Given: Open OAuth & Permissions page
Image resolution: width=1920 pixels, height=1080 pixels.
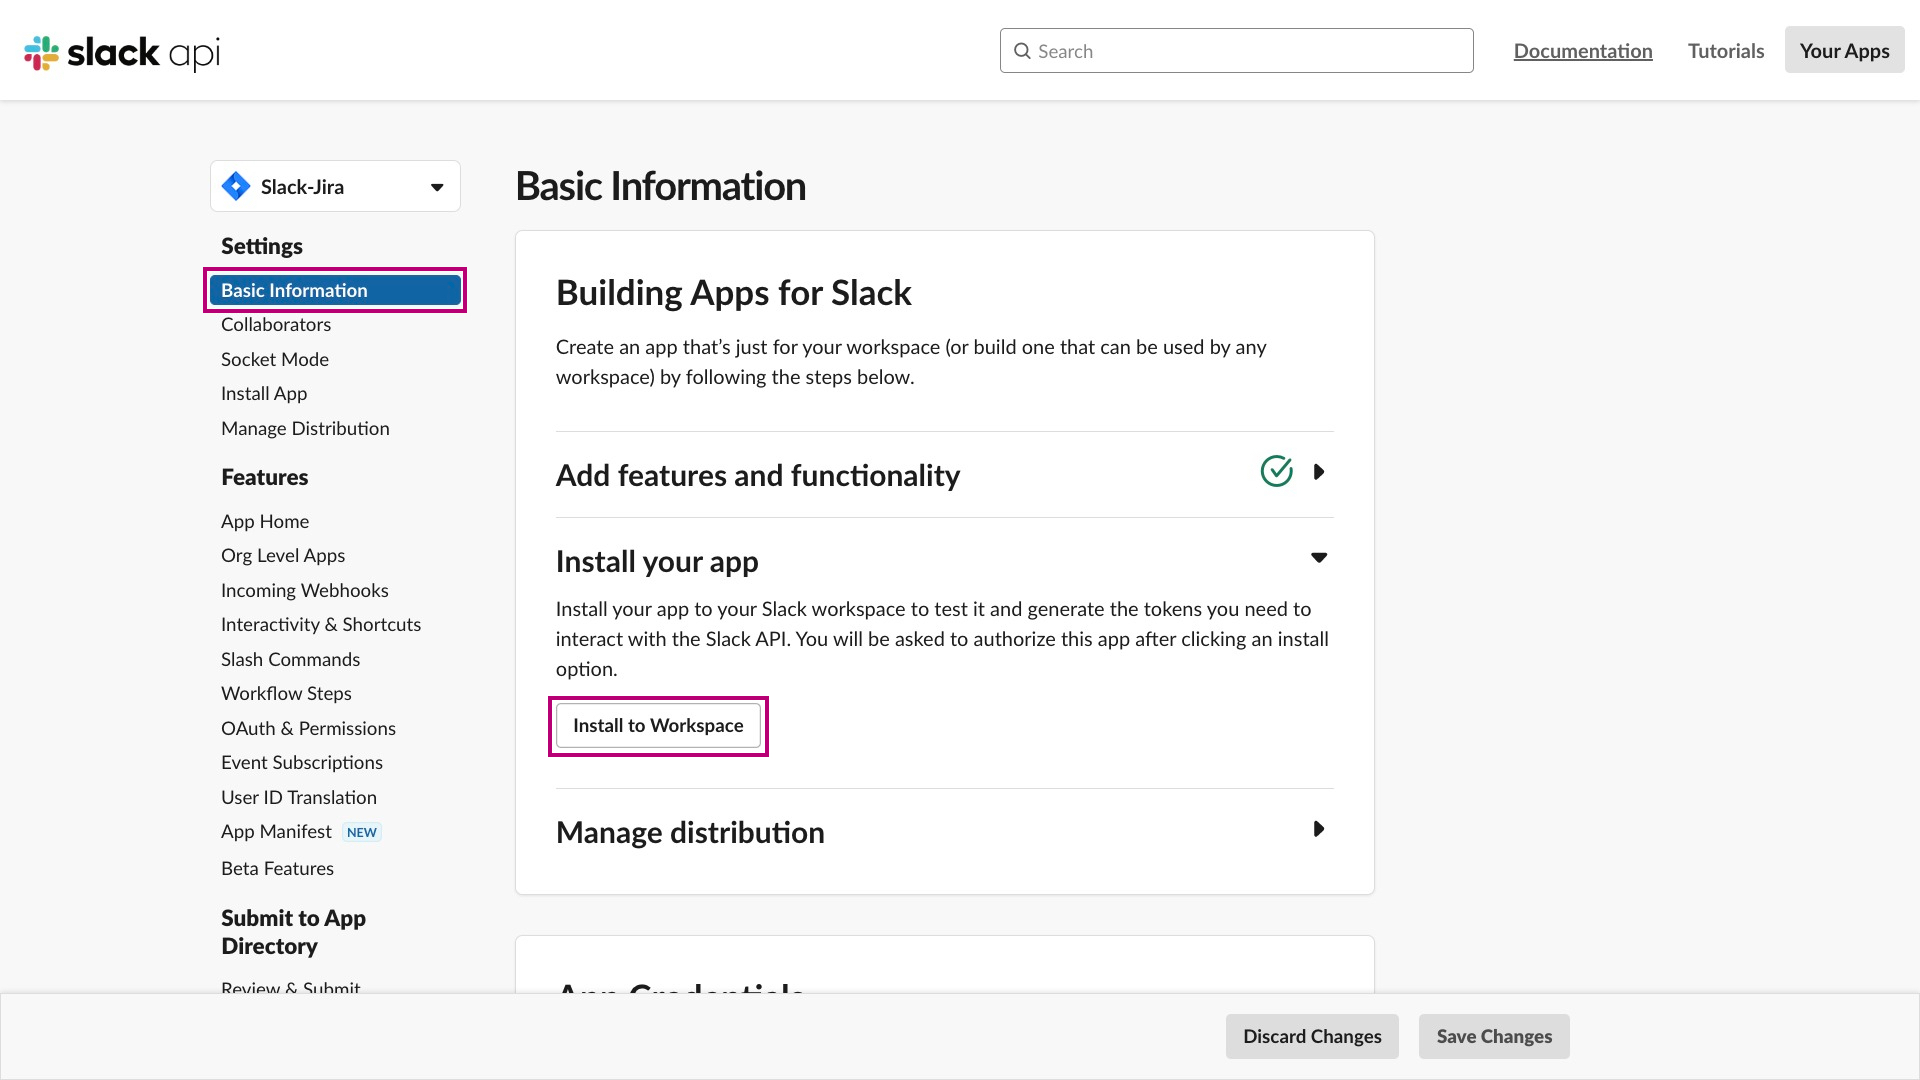Looking at the screenshot, I should click(308, 729).
